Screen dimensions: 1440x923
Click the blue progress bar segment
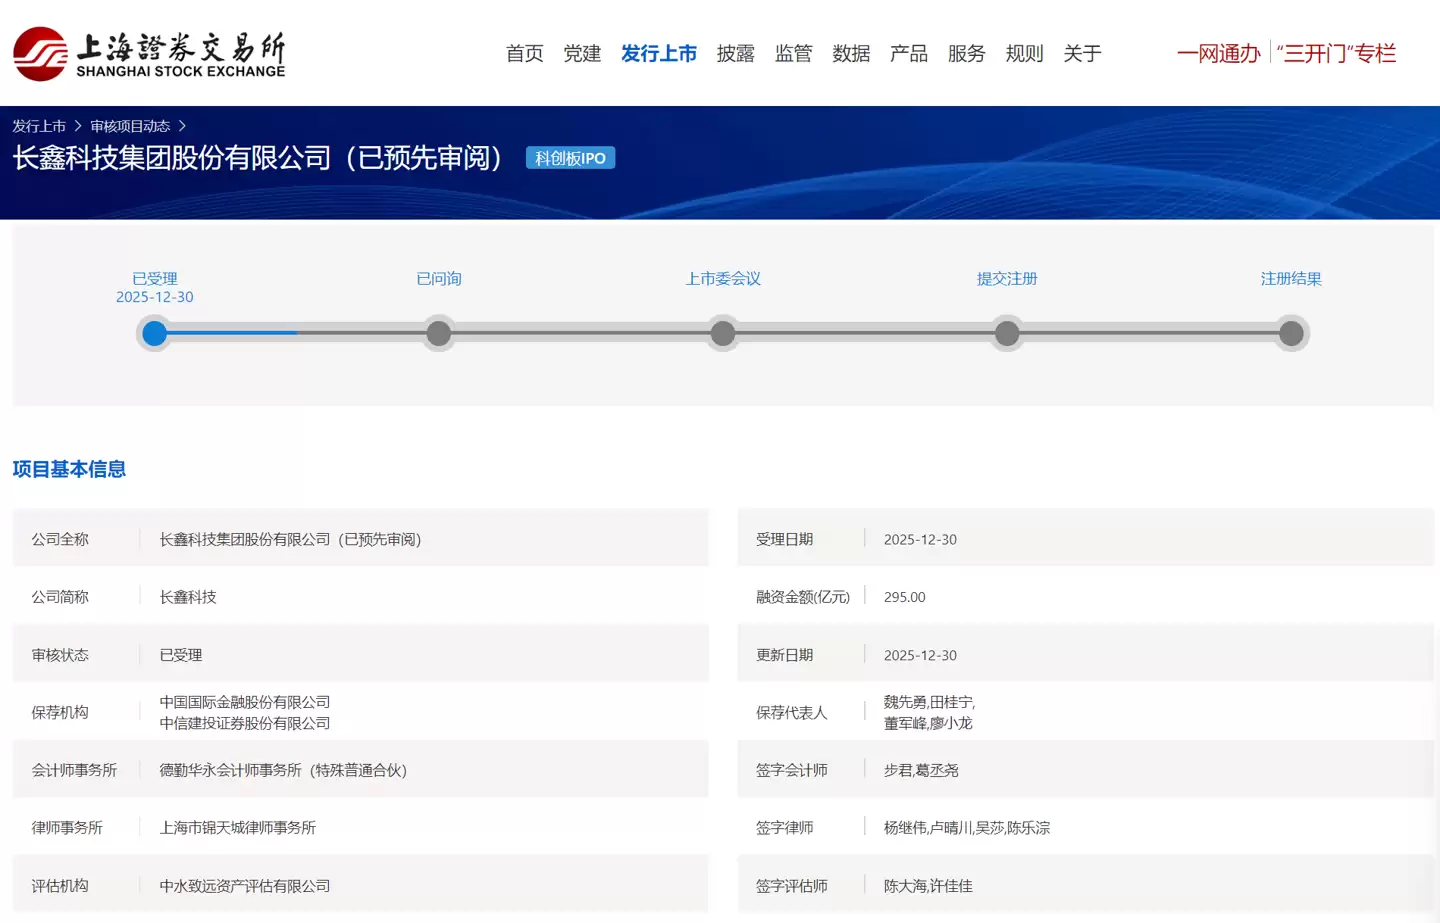[x=230, y=333]
